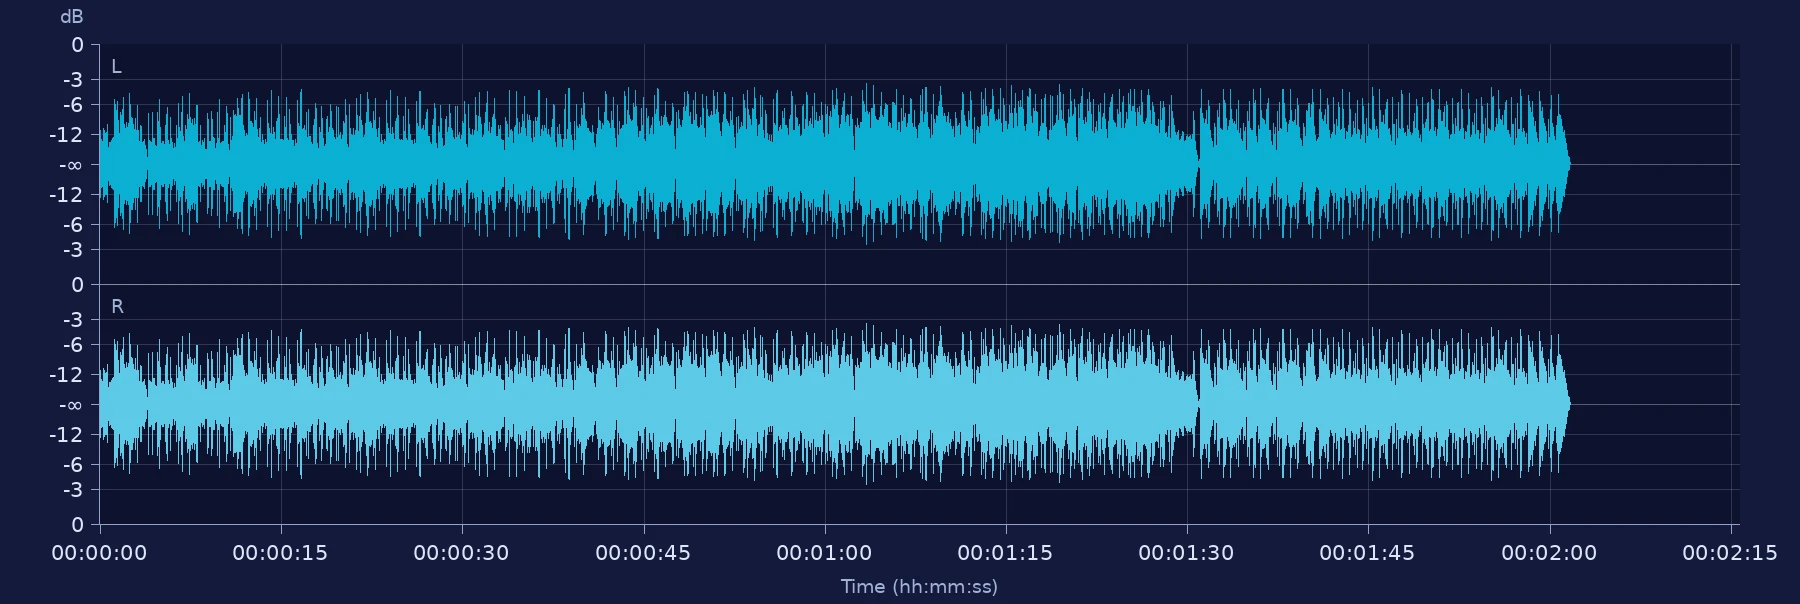Screen dimensions: 1800x604
Task: Click the 00:01:00 time ruler mark
Action: (824, 553)
